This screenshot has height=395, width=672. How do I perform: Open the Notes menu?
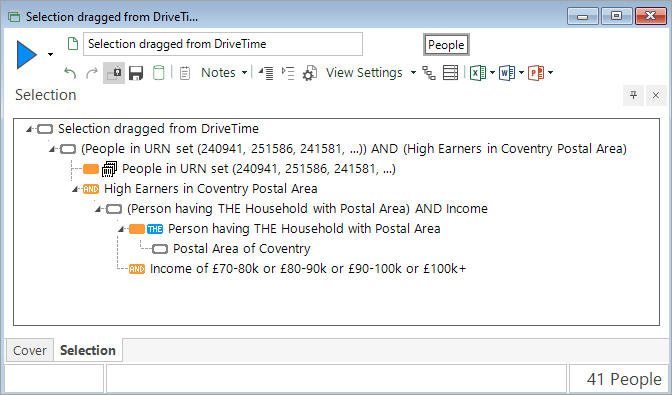[x=218, y=73]
